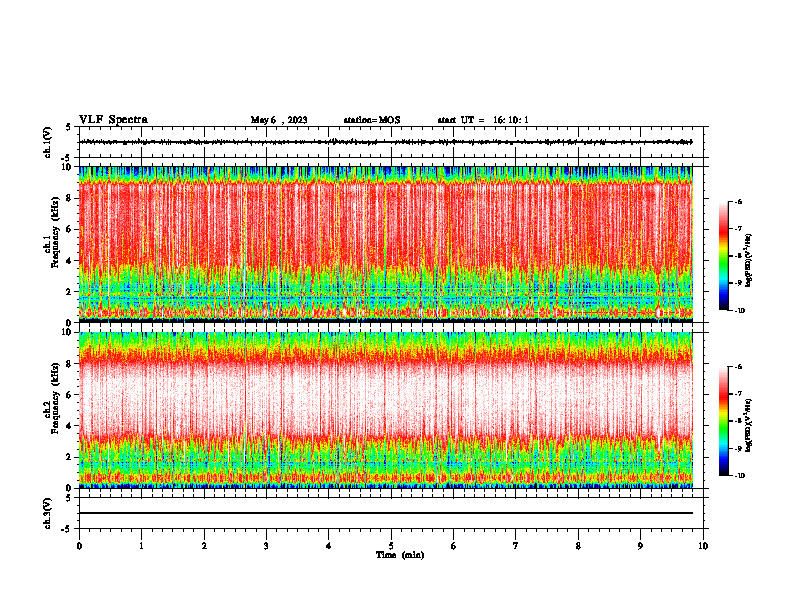The height and width of the screenshot is (612, 792).
Task: Click the "-5" tick on the ch.3(V) axis
Action: (67, 529)
